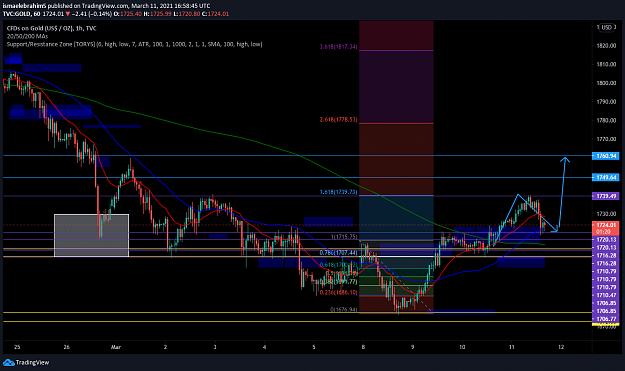Click the 5 date on time axis
The width and height of the screenshot is (625, 371).
[x=314, y=347]
